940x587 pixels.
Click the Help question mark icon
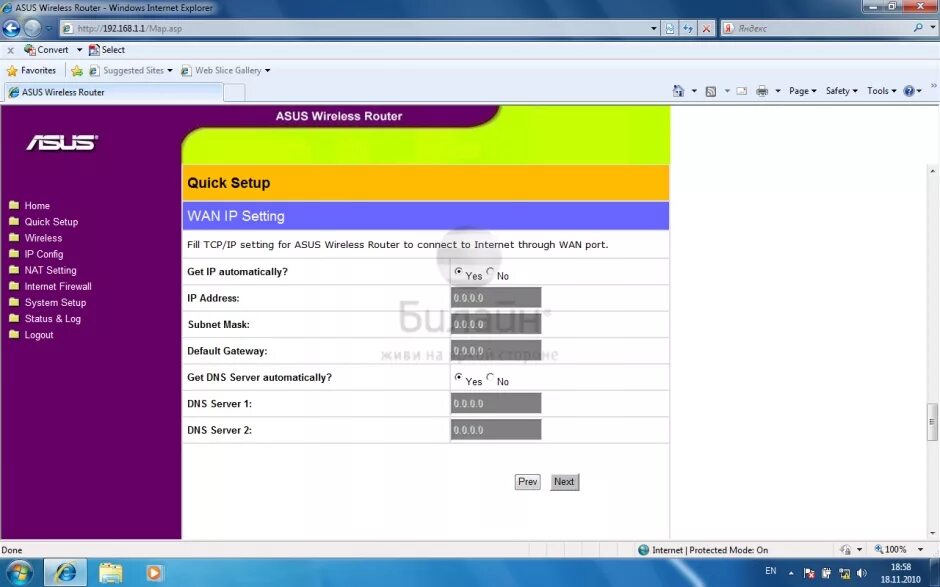[x=909, y=91]
